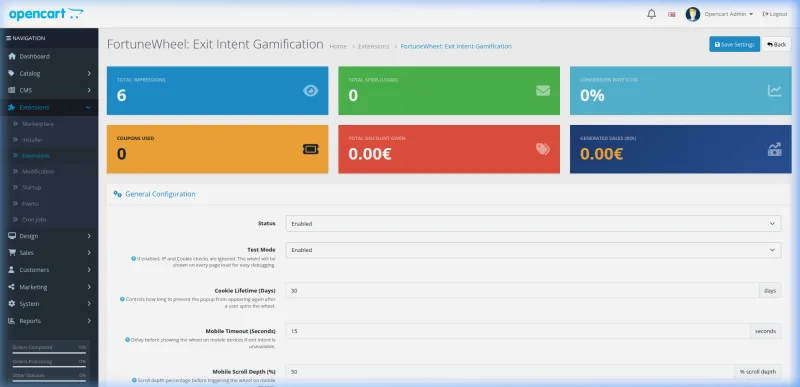The image size is (800, 387).
Task: Expand the Customers menu
Action: coord(49,270)
